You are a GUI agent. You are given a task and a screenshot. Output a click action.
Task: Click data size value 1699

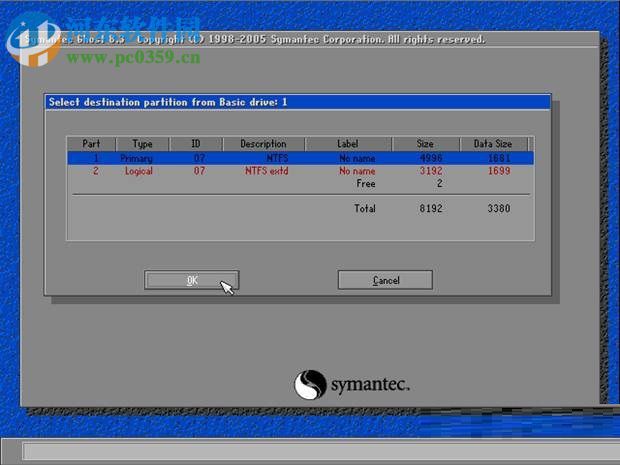(499, 171)
